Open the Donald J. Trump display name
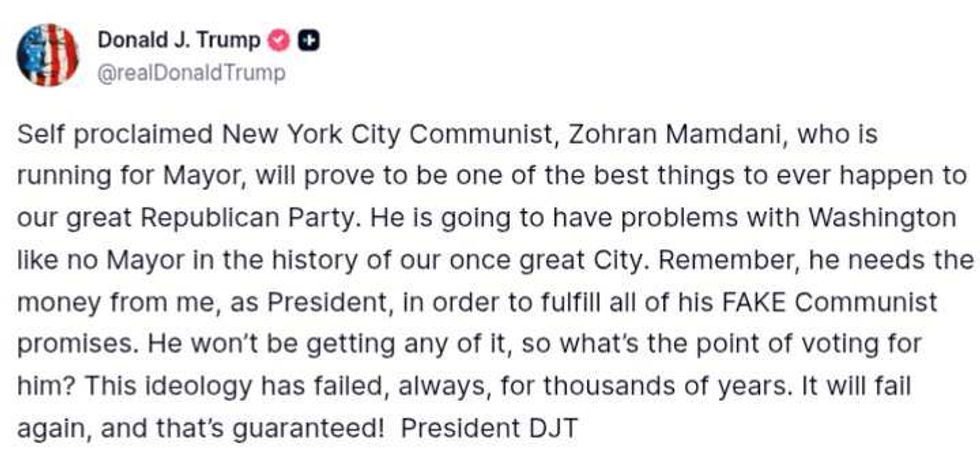 [x=179, y=41]
